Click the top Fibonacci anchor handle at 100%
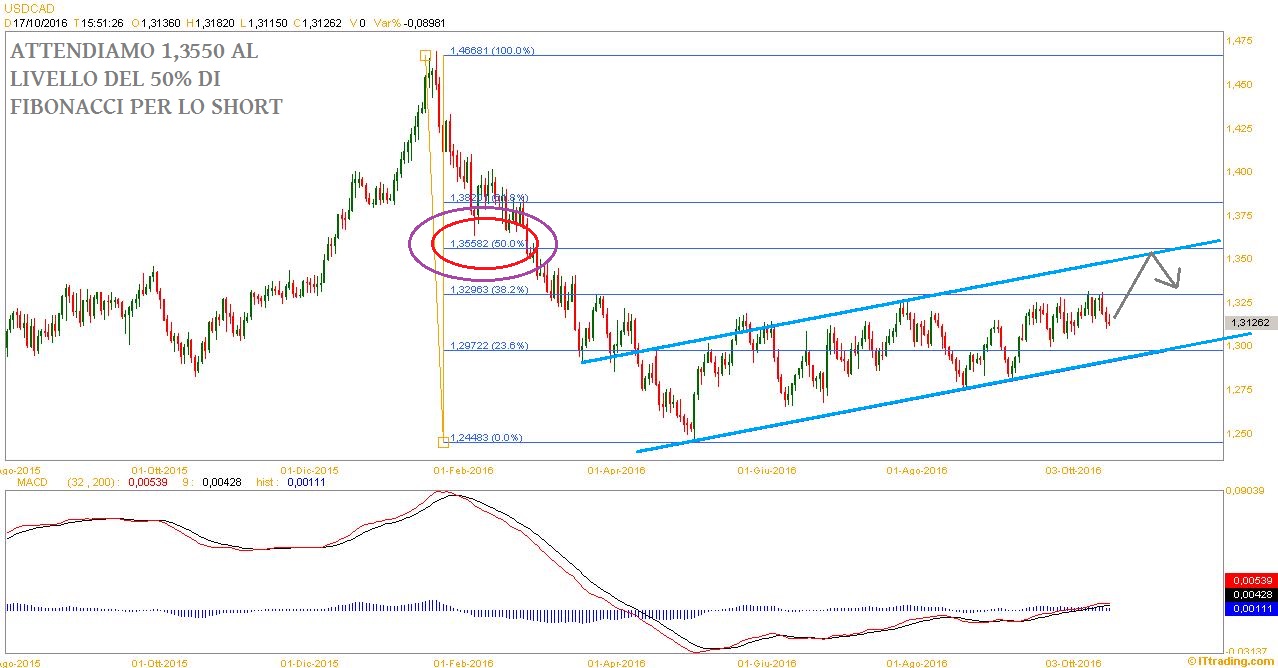This screenshot has width=1278, height=668. (425, 56)
